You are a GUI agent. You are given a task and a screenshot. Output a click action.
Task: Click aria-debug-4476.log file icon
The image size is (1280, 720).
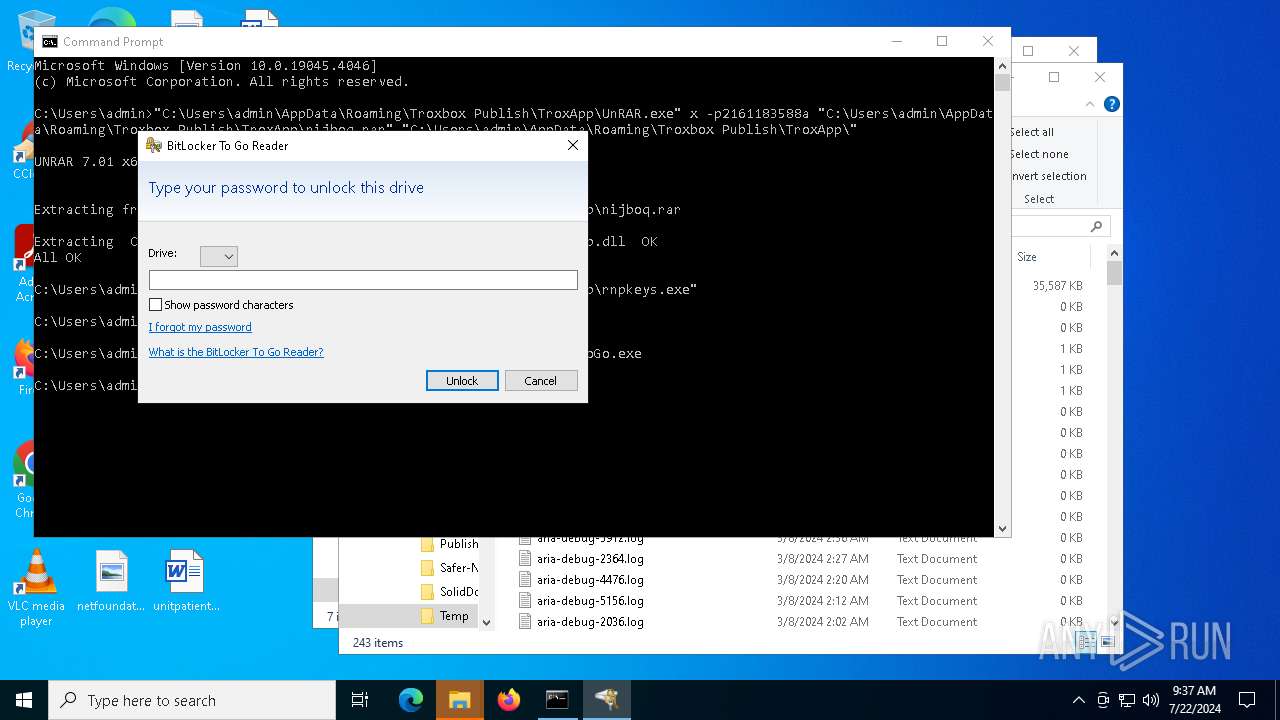[525, 580]
